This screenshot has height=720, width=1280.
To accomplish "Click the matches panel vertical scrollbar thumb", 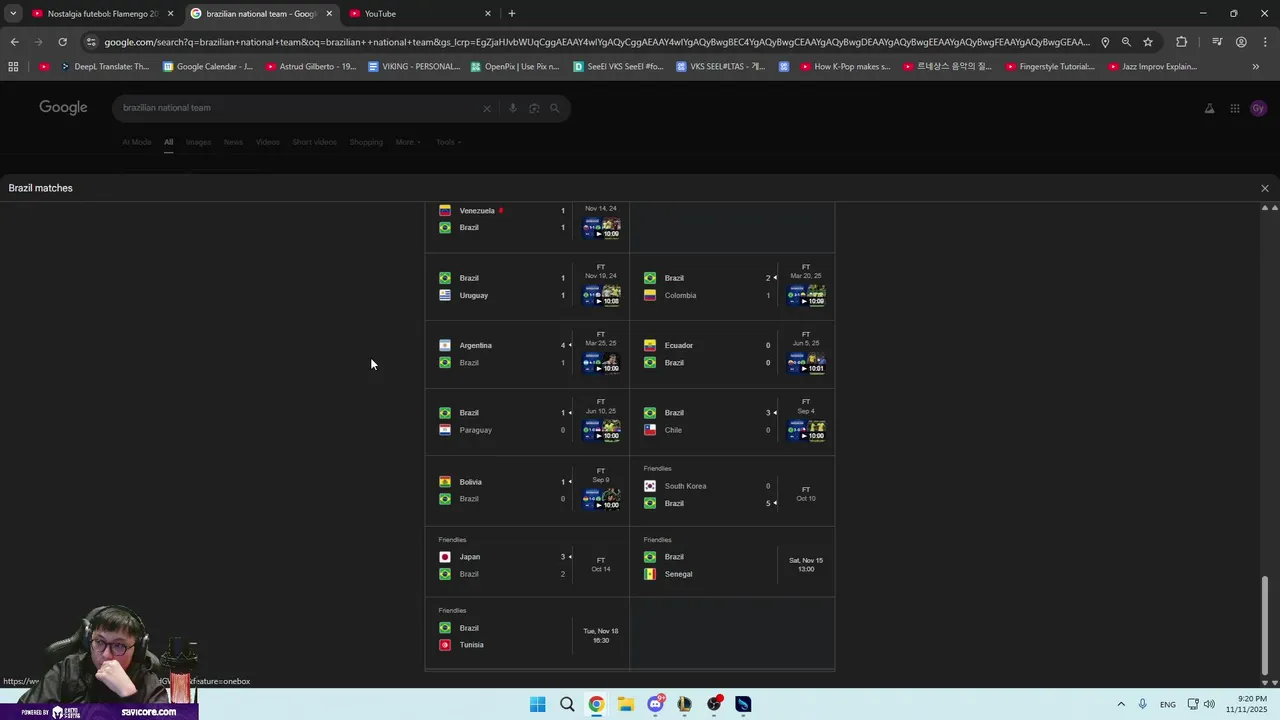I will click(x=1265, y=625).
